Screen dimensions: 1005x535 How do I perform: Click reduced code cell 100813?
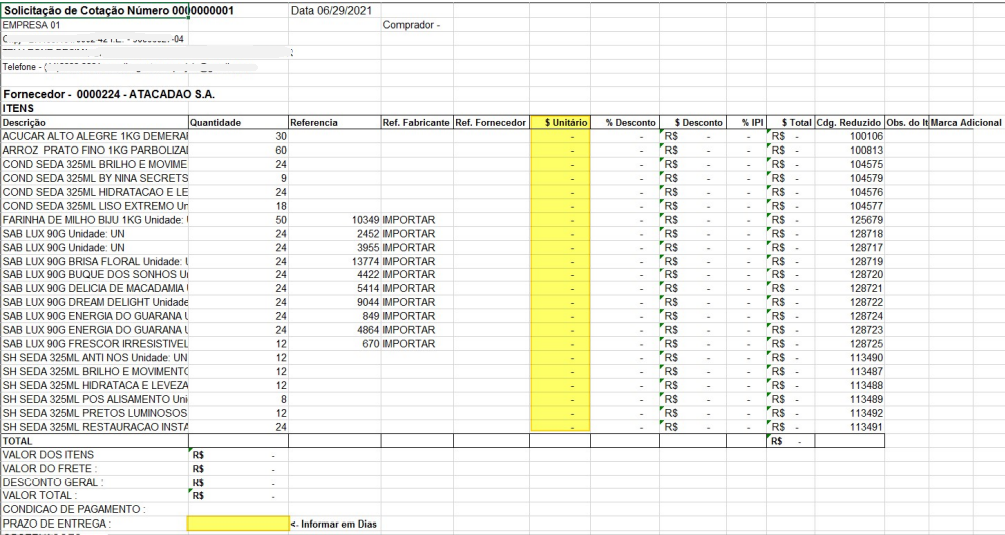click(850, 150)
